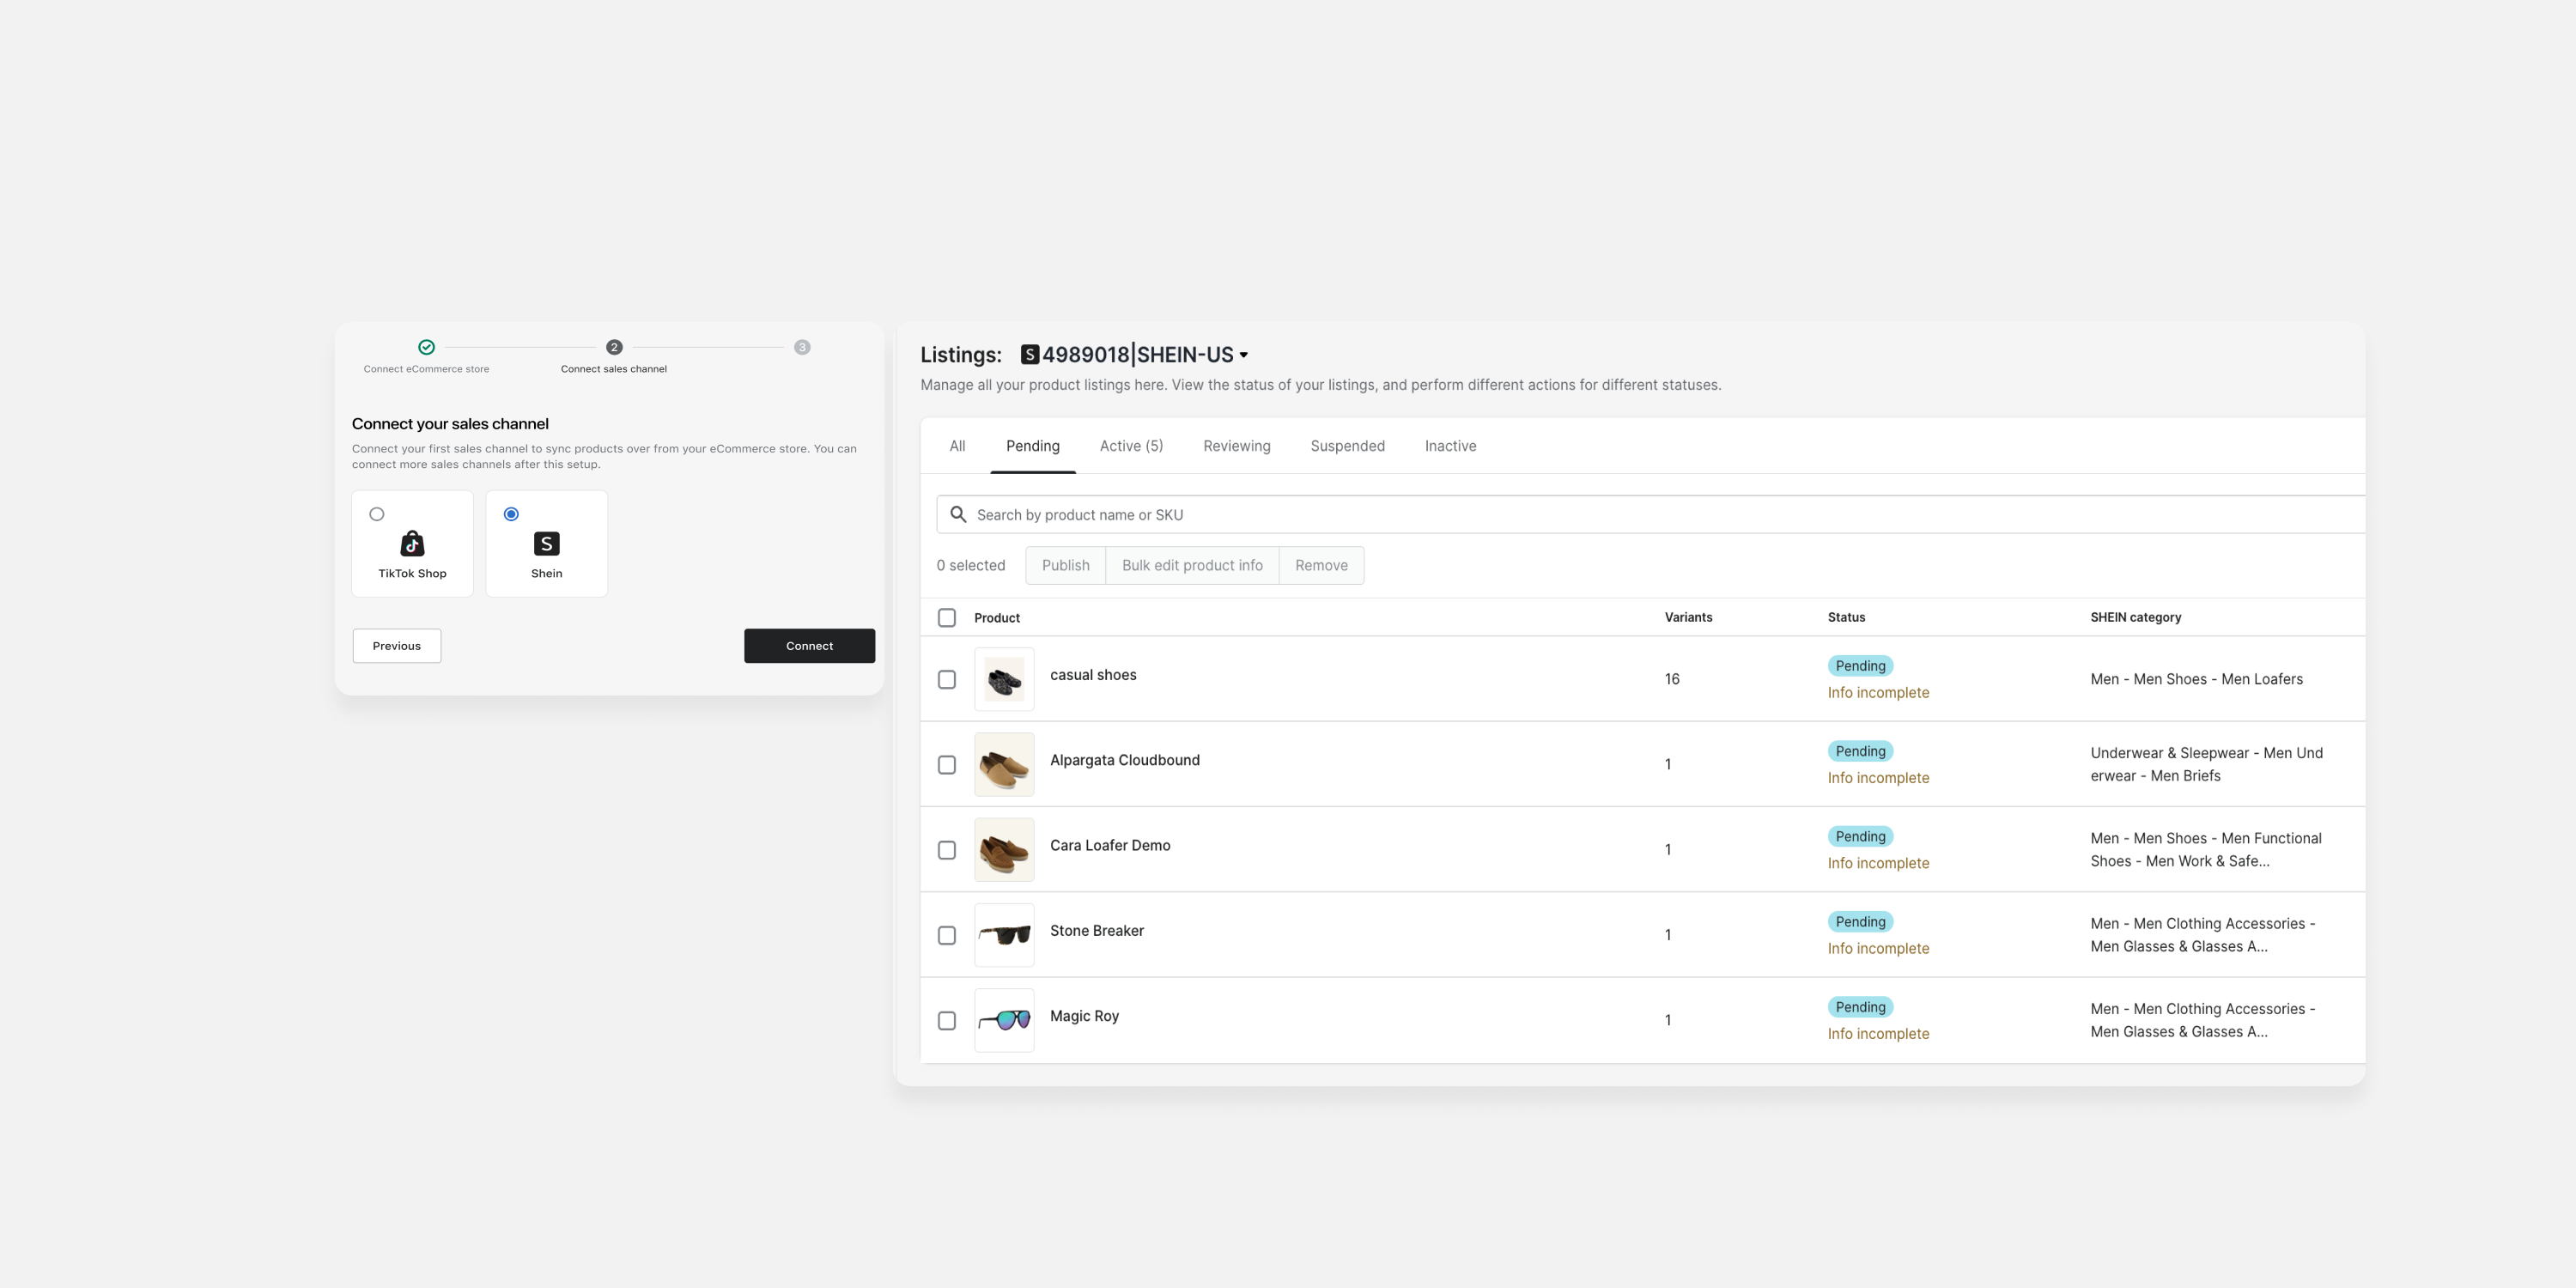
Task: Click Bulk edit product info button
Action: click(1192, 565)
